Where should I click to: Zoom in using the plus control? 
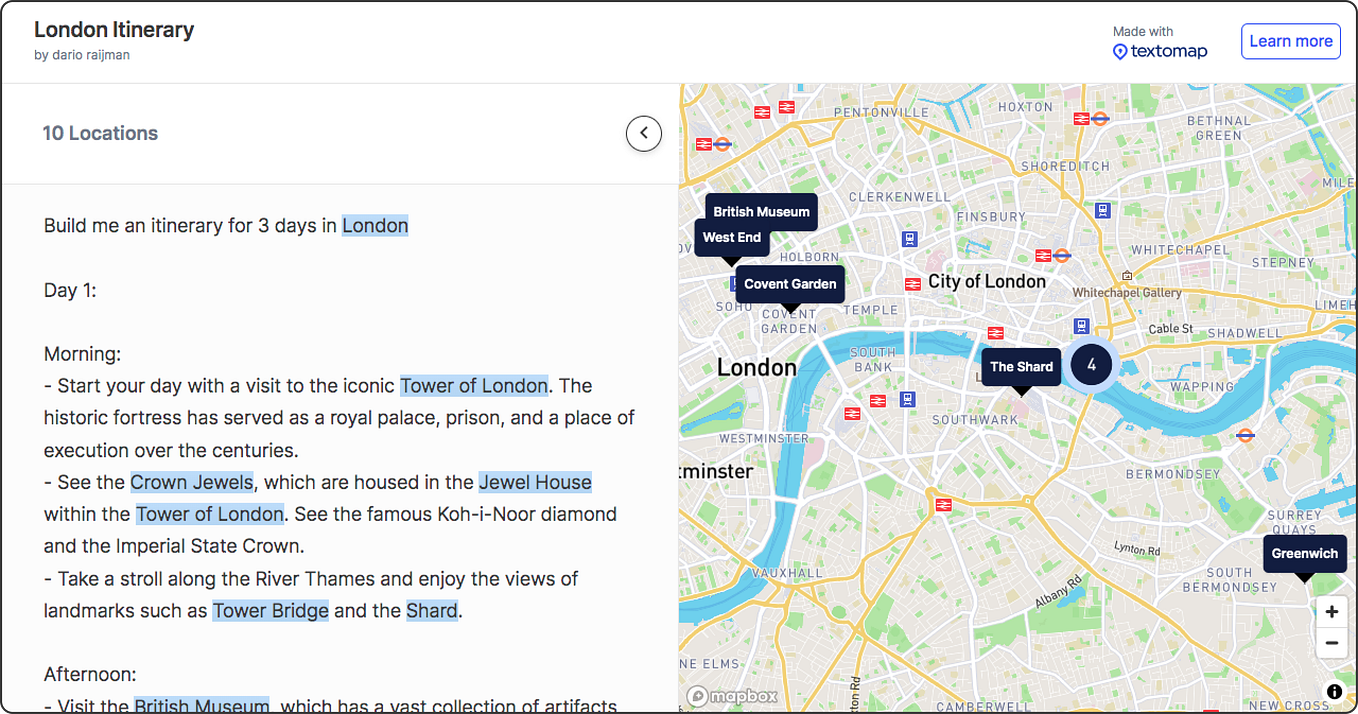pos(1331,611)
